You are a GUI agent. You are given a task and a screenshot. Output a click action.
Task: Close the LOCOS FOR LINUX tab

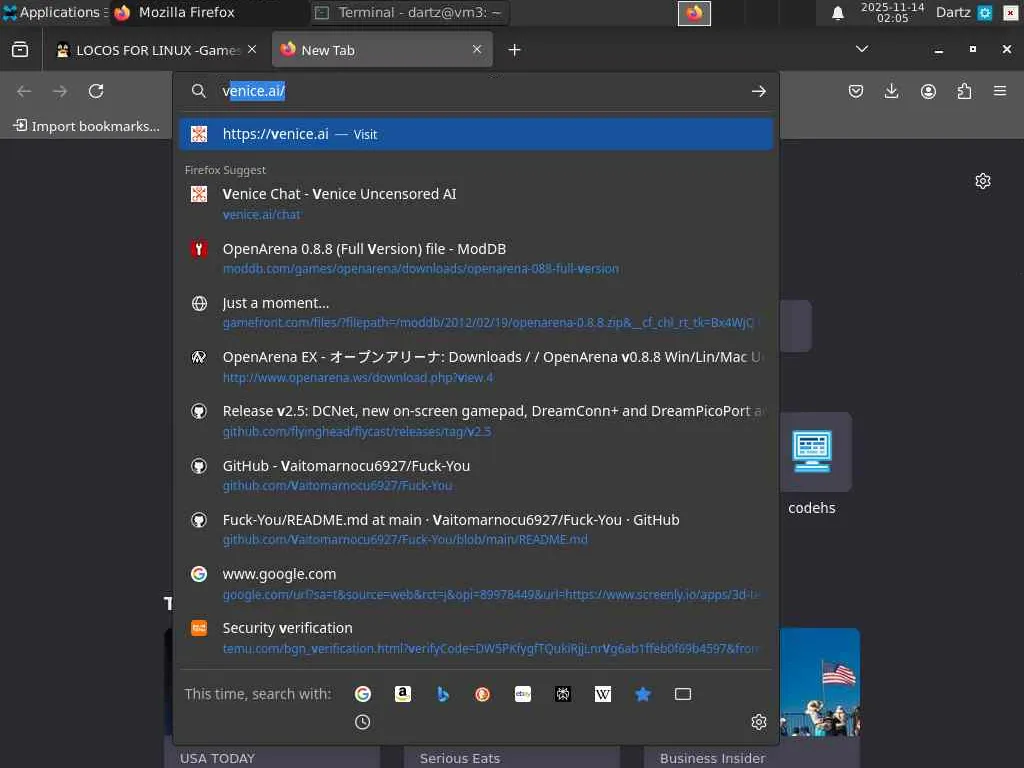252,50
